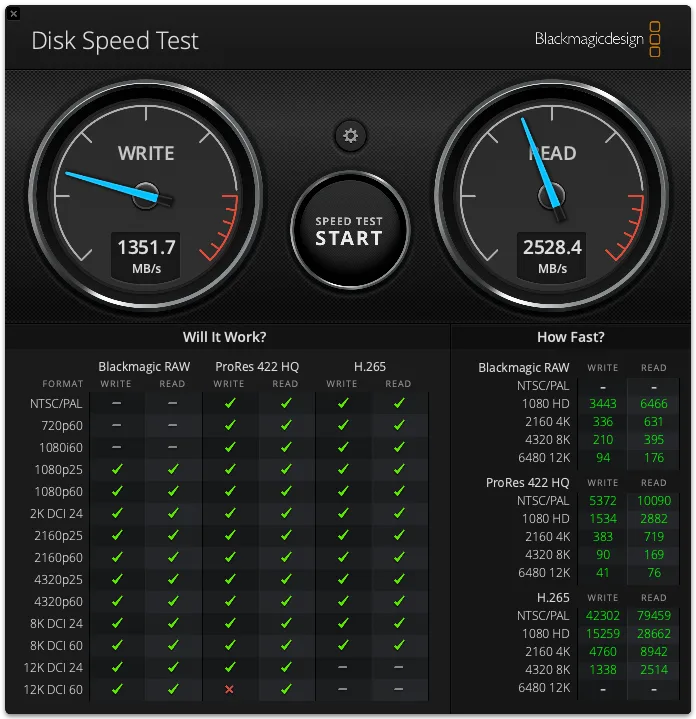Click the 720p60 H.265 write checkmark
696x719 pixels.
click(x=342, y=425)
